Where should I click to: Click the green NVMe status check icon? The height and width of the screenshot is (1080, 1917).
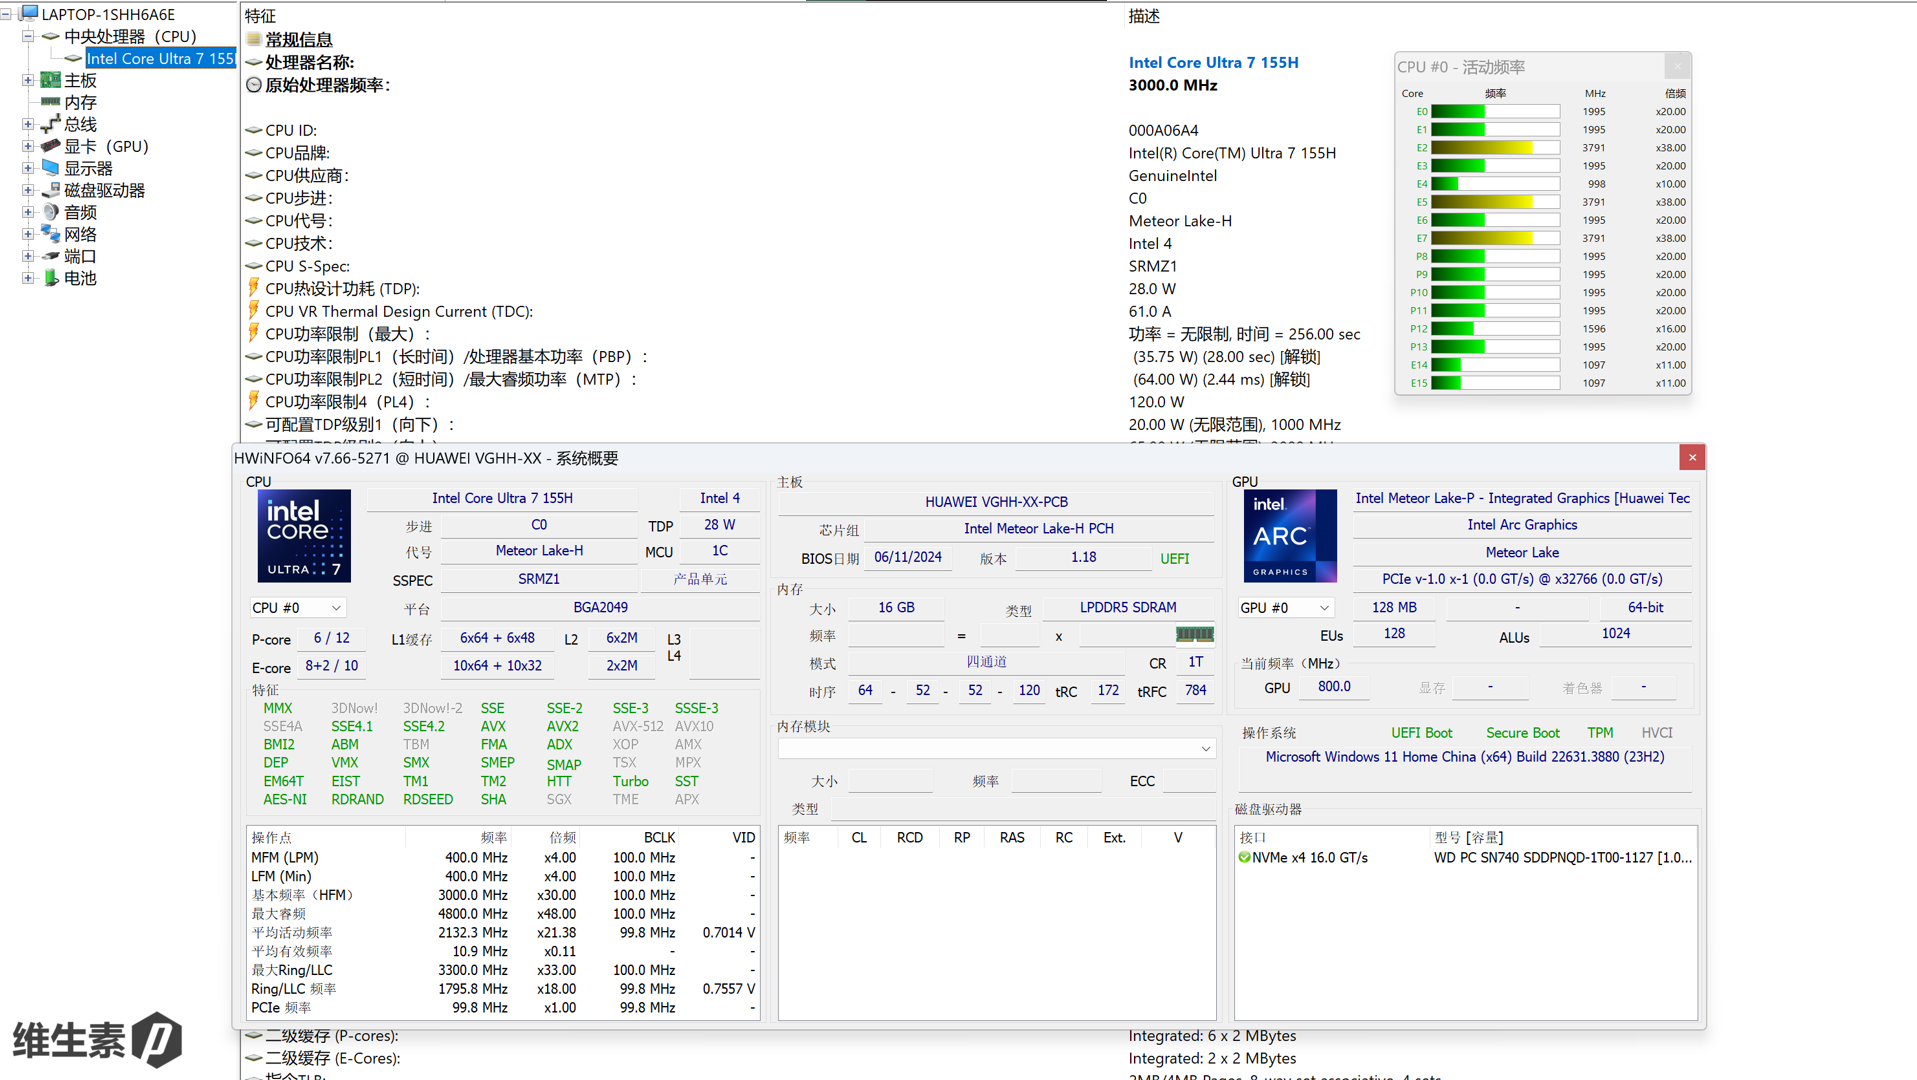click(1244, 857)
